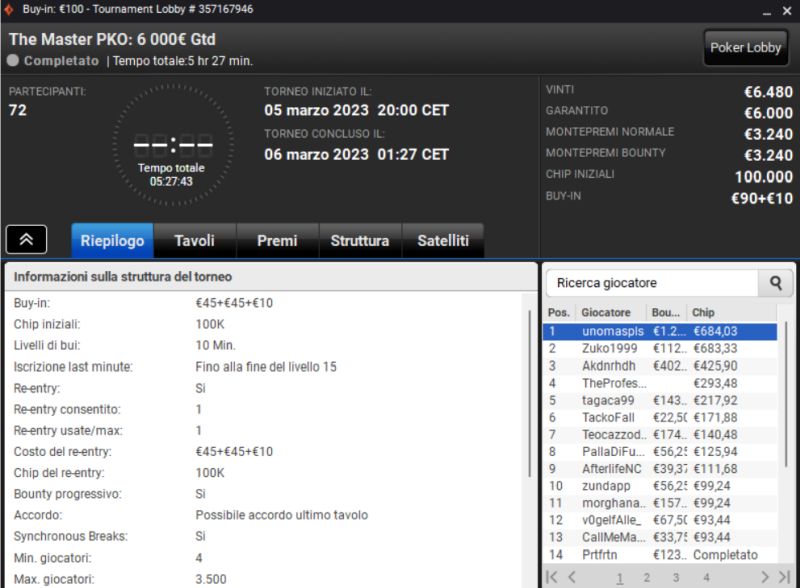Click the Completato status label
This screenshot has width=800, height=588.
tap(61, 61)
